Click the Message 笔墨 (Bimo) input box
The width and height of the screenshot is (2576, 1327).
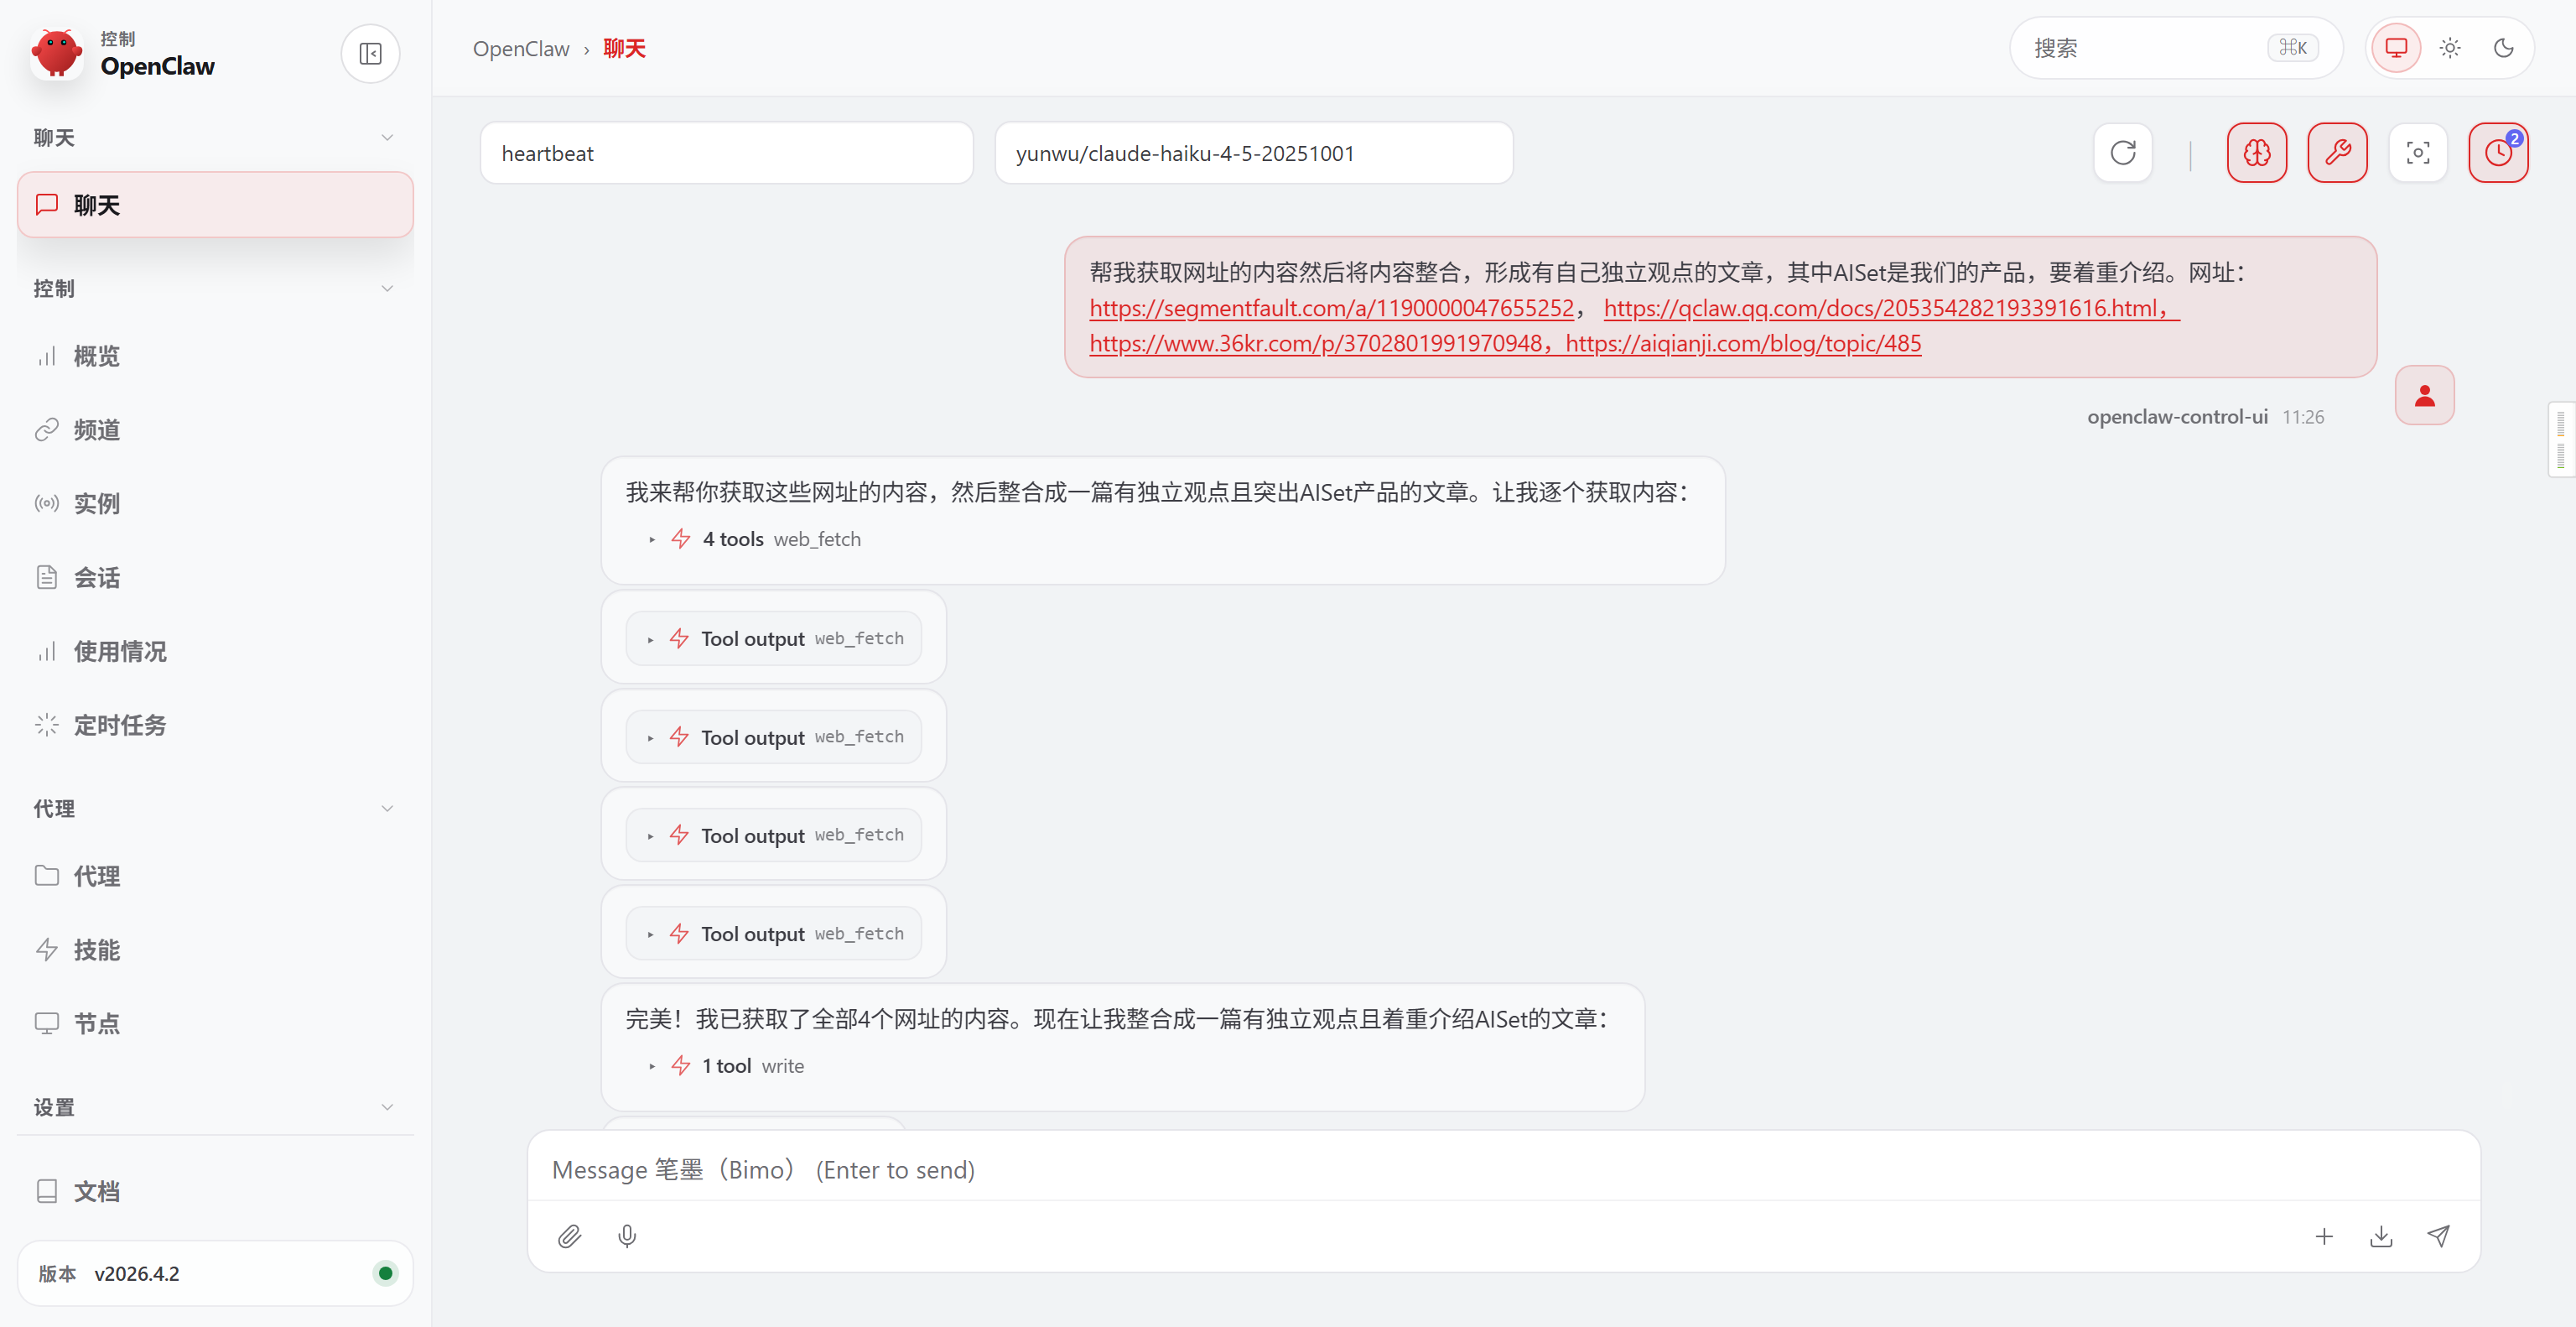(1503, 1169)
